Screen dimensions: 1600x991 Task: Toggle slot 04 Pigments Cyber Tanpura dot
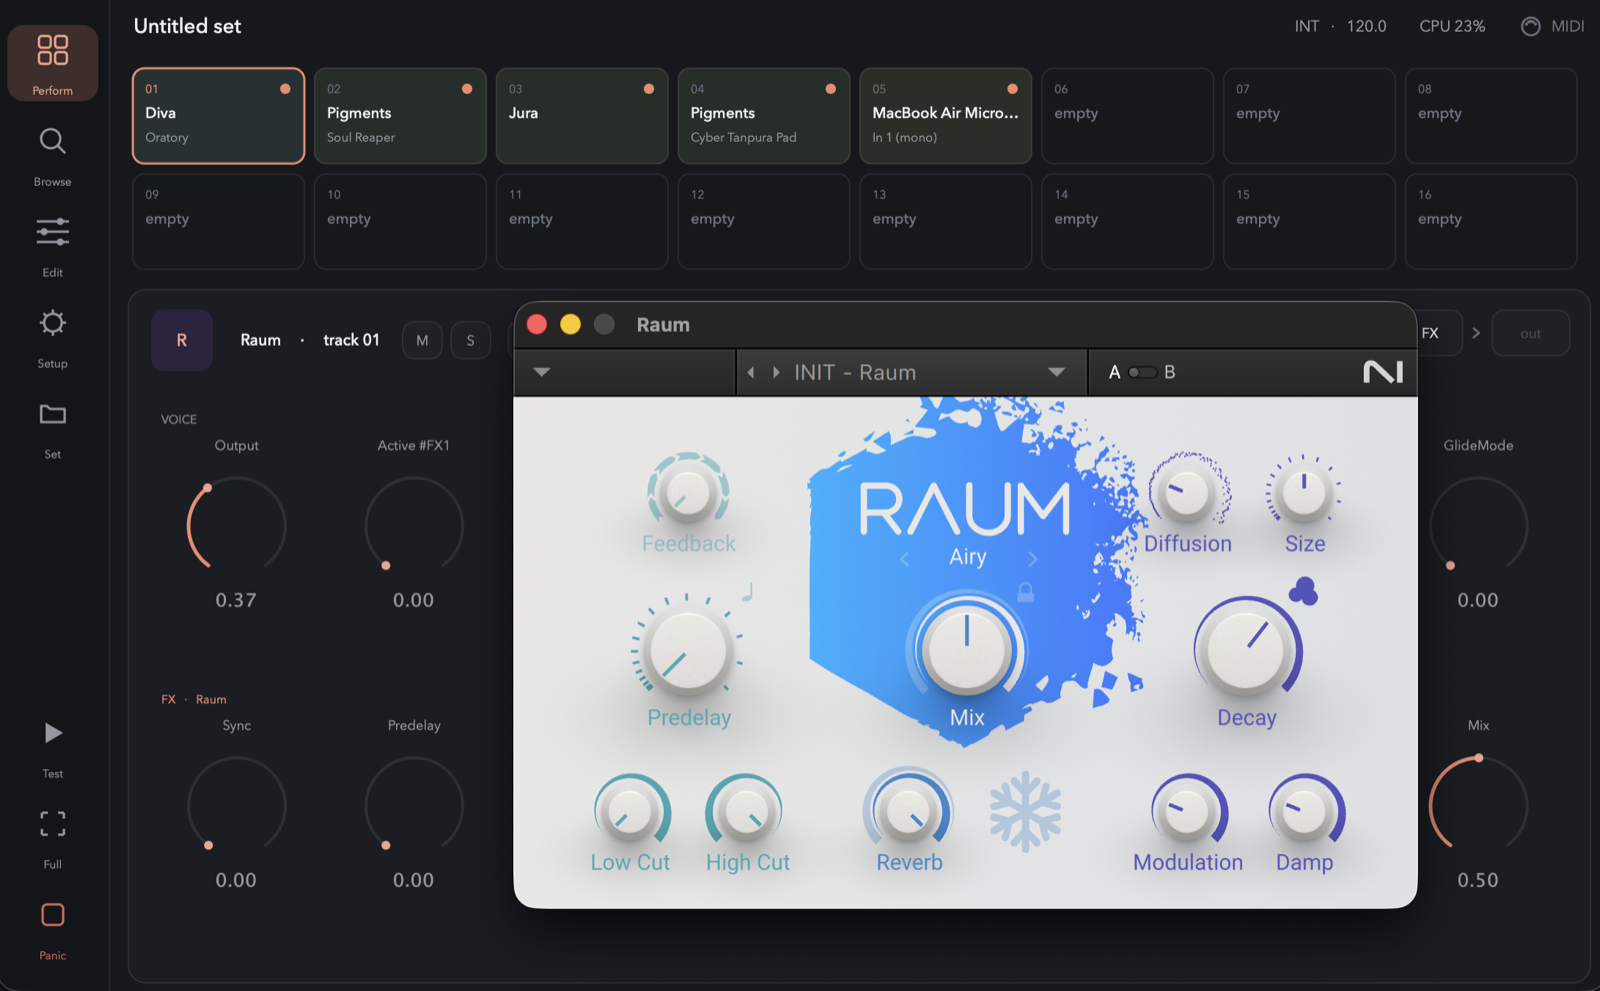[x=831, y=89]
